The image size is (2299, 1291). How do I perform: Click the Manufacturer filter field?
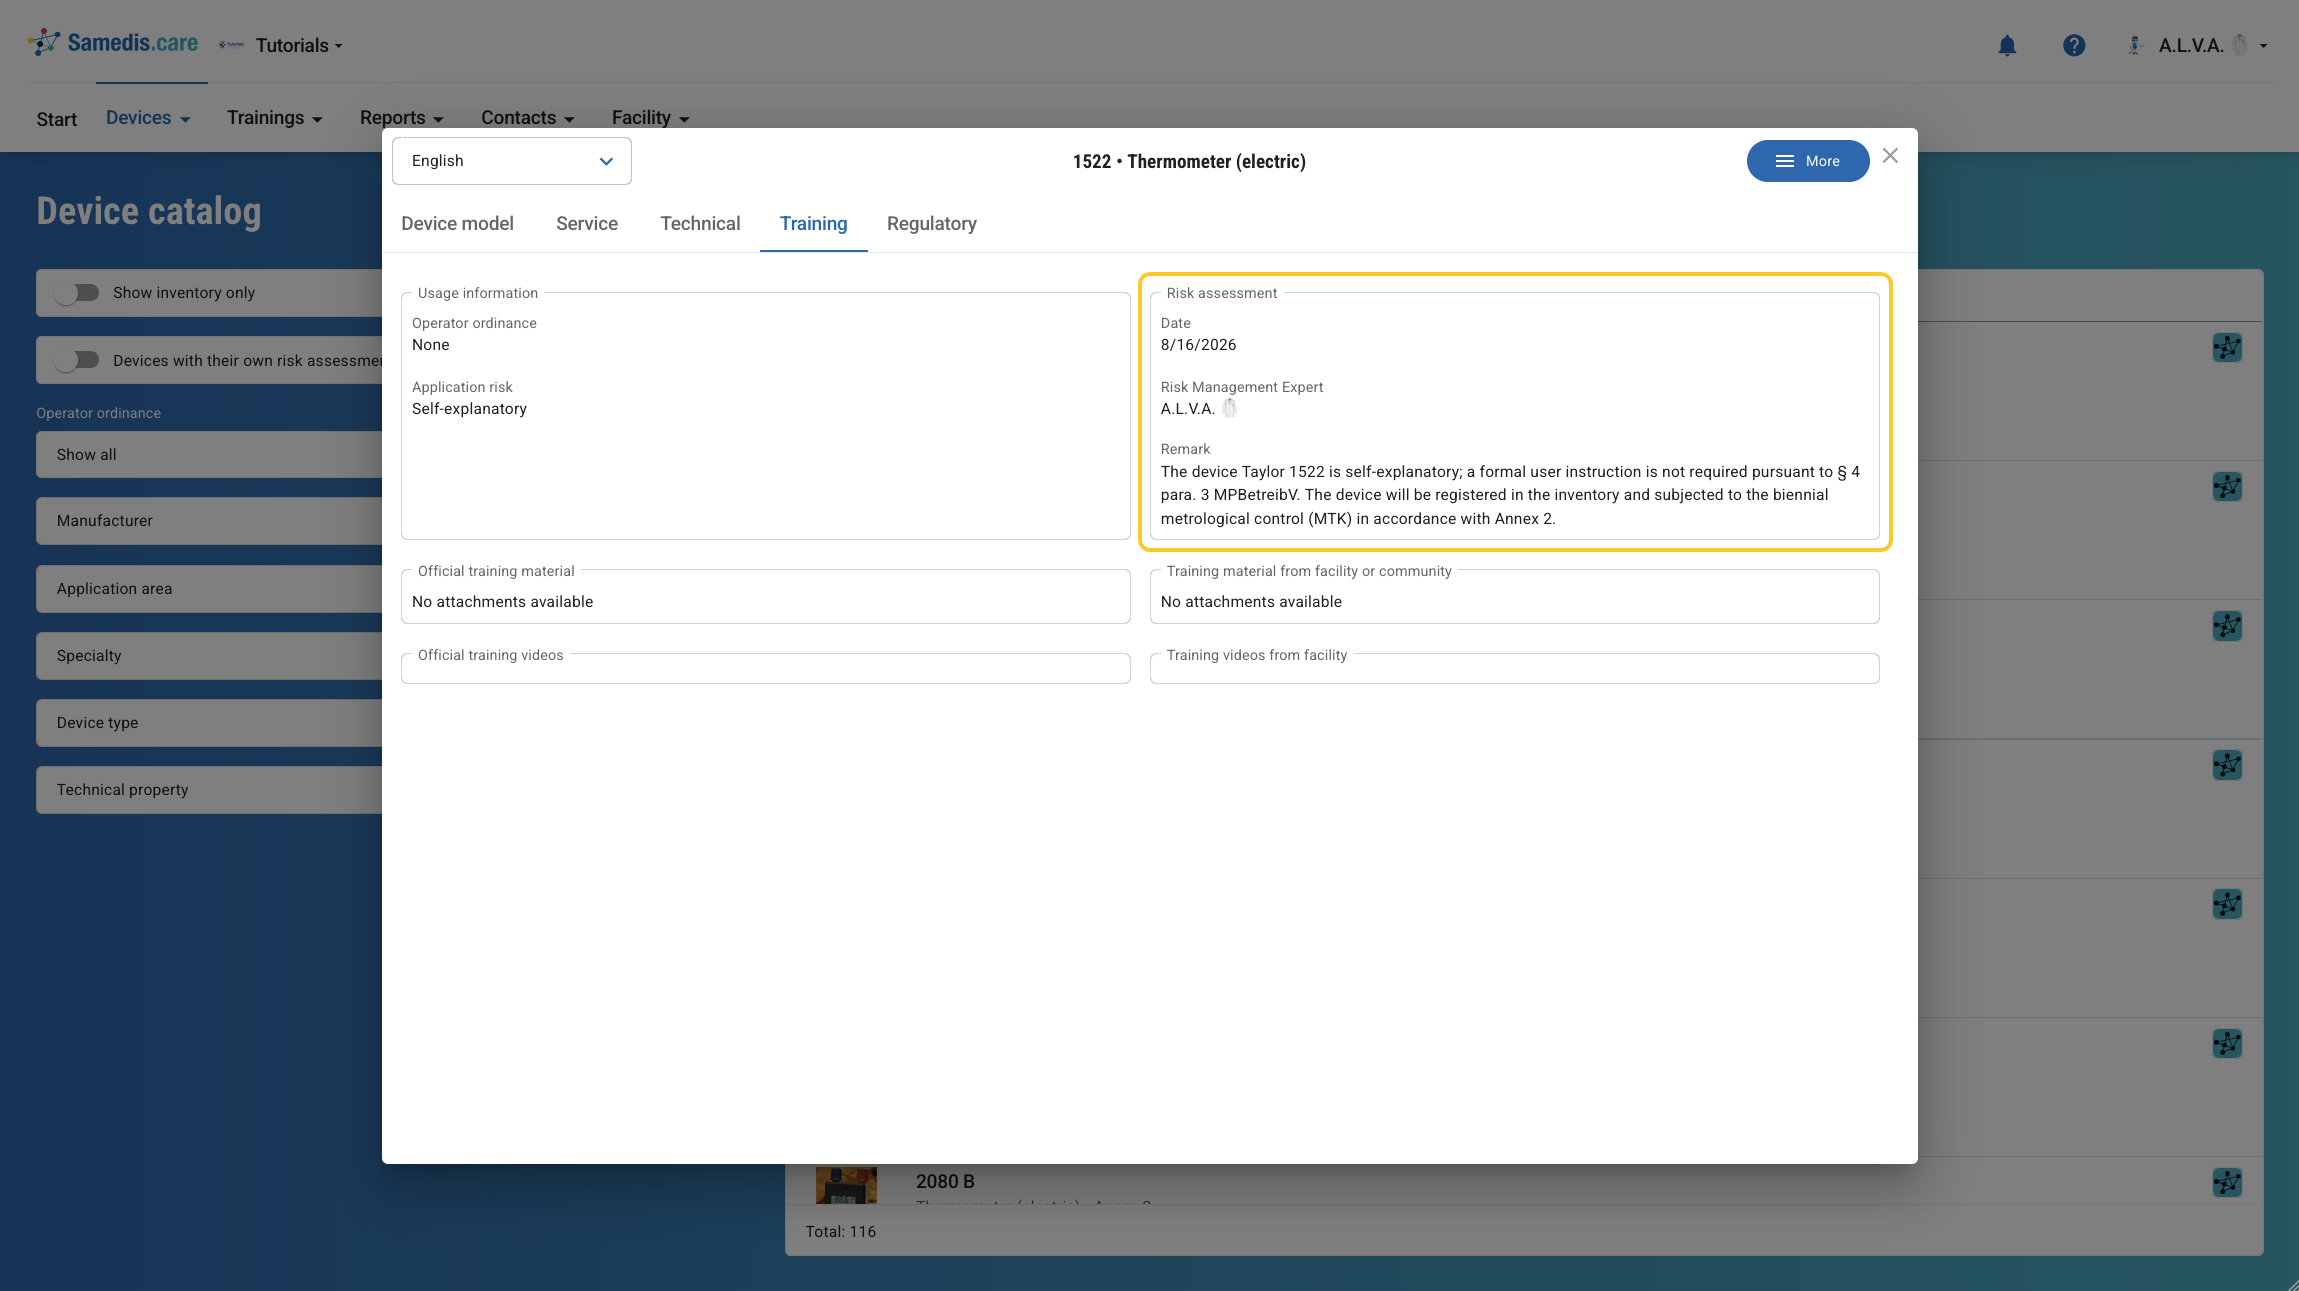coord(209,521)
